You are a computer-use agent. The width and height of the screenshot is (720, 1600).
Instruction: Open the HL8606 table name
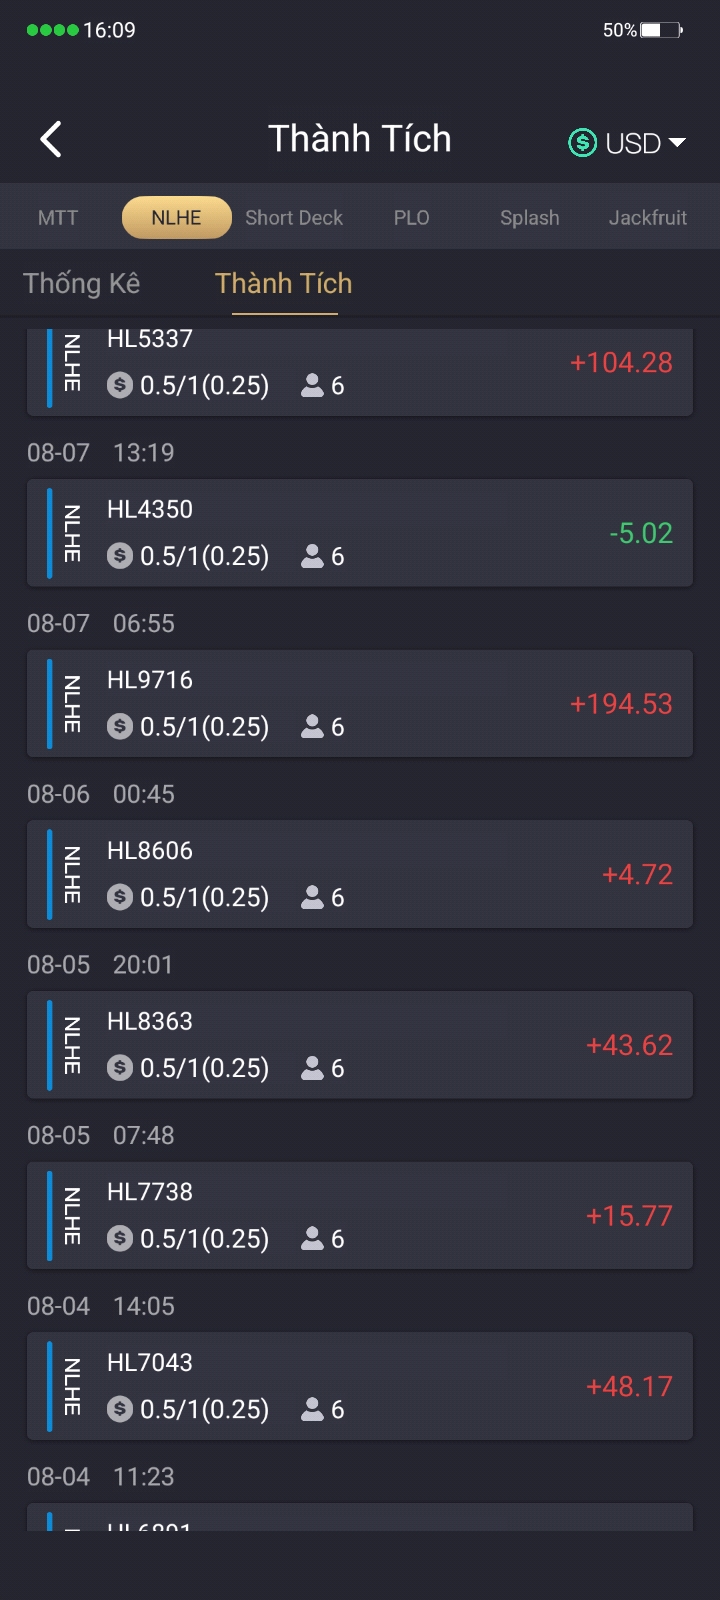click(150, 851)
